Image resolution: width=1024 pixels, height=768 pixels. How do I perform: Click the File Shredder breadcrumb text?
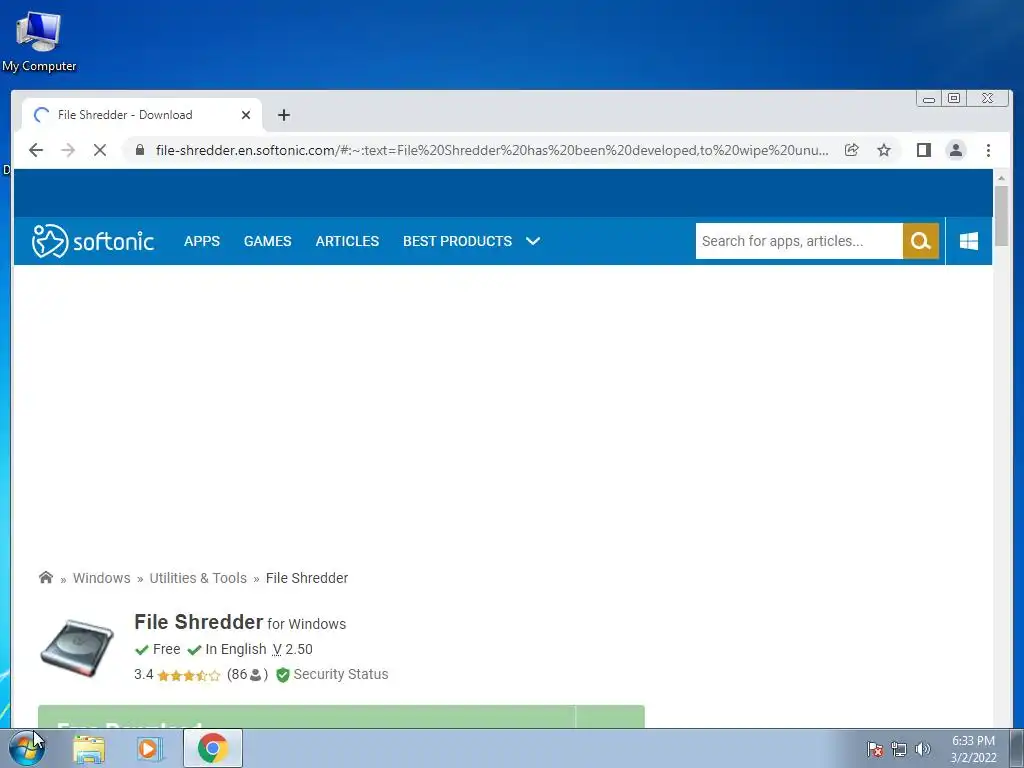[x=307, y=578]
